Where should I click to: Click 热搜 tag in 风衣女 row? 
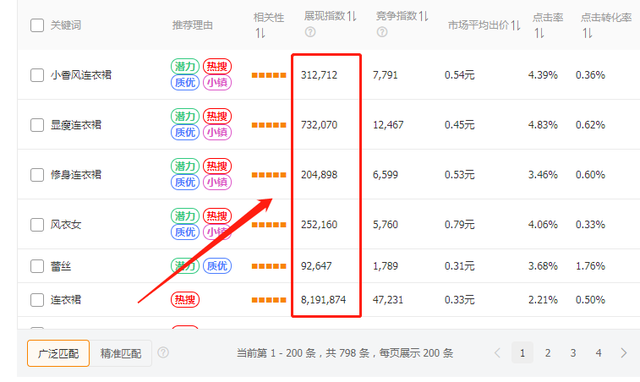[x=217, y=215]
